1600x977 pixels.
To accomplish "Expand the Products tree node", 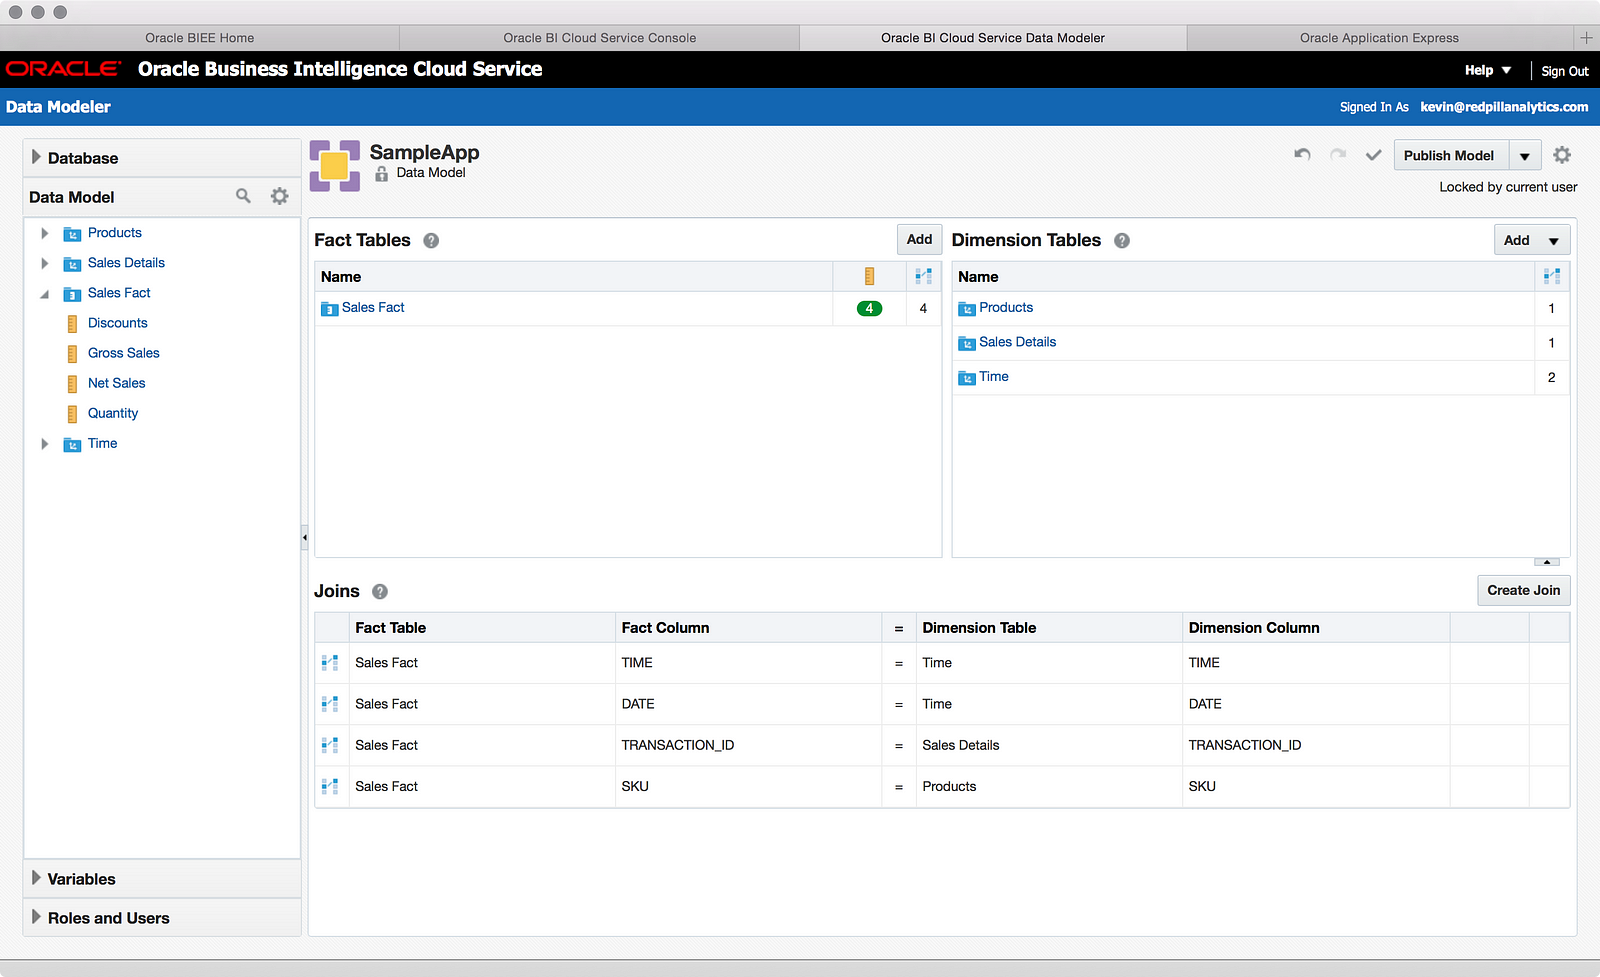I will click(x=44, y=233).
